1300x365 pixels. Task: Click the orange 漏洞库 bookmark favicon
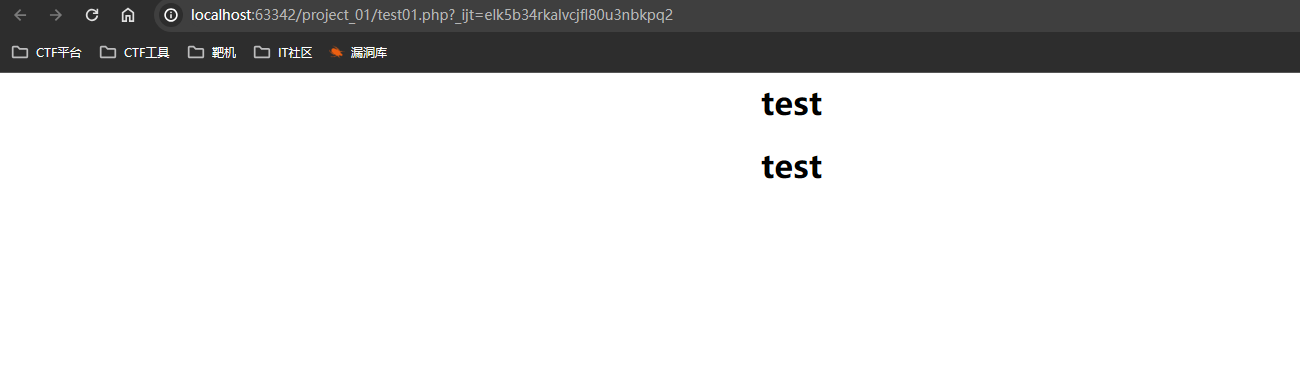[337, 52]
